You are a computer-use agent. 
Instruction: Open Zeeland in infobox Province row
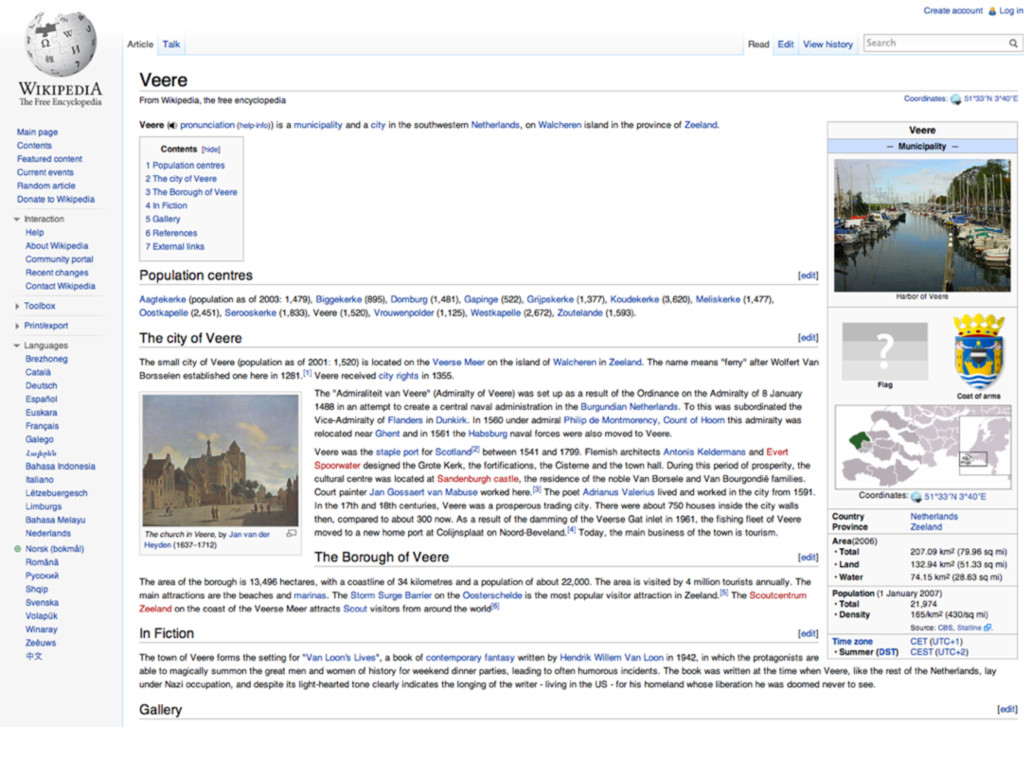[926, 527]
